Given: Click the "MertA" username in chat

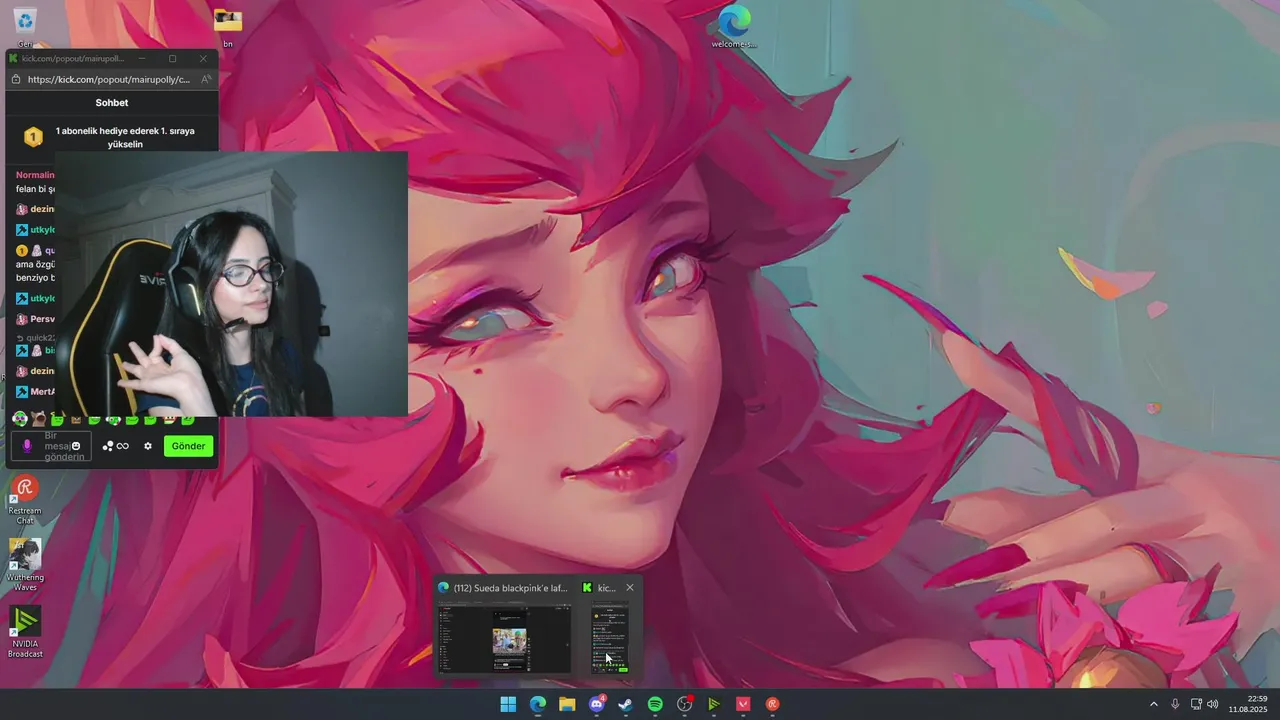Looking at the screenshot, I should pos(42,392).
